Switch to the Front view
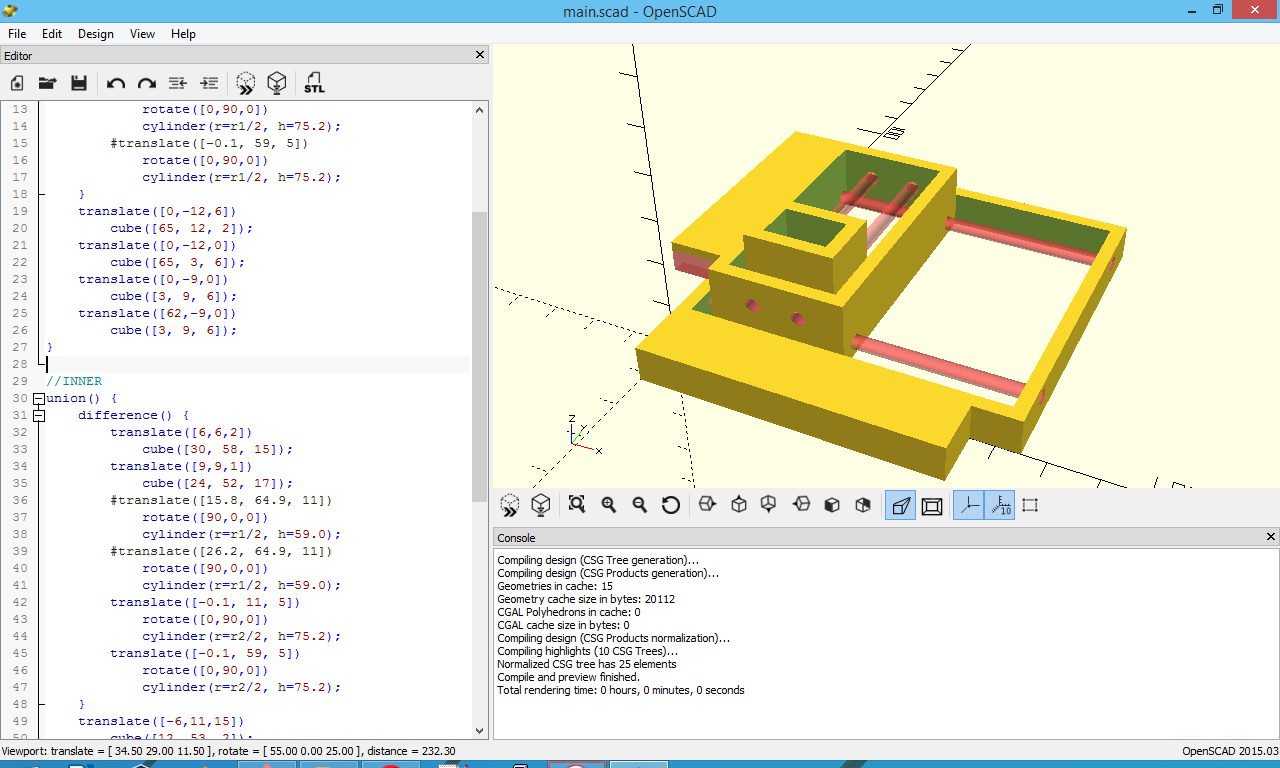Viewport: 1280px width, 768px height. [832, 505]
